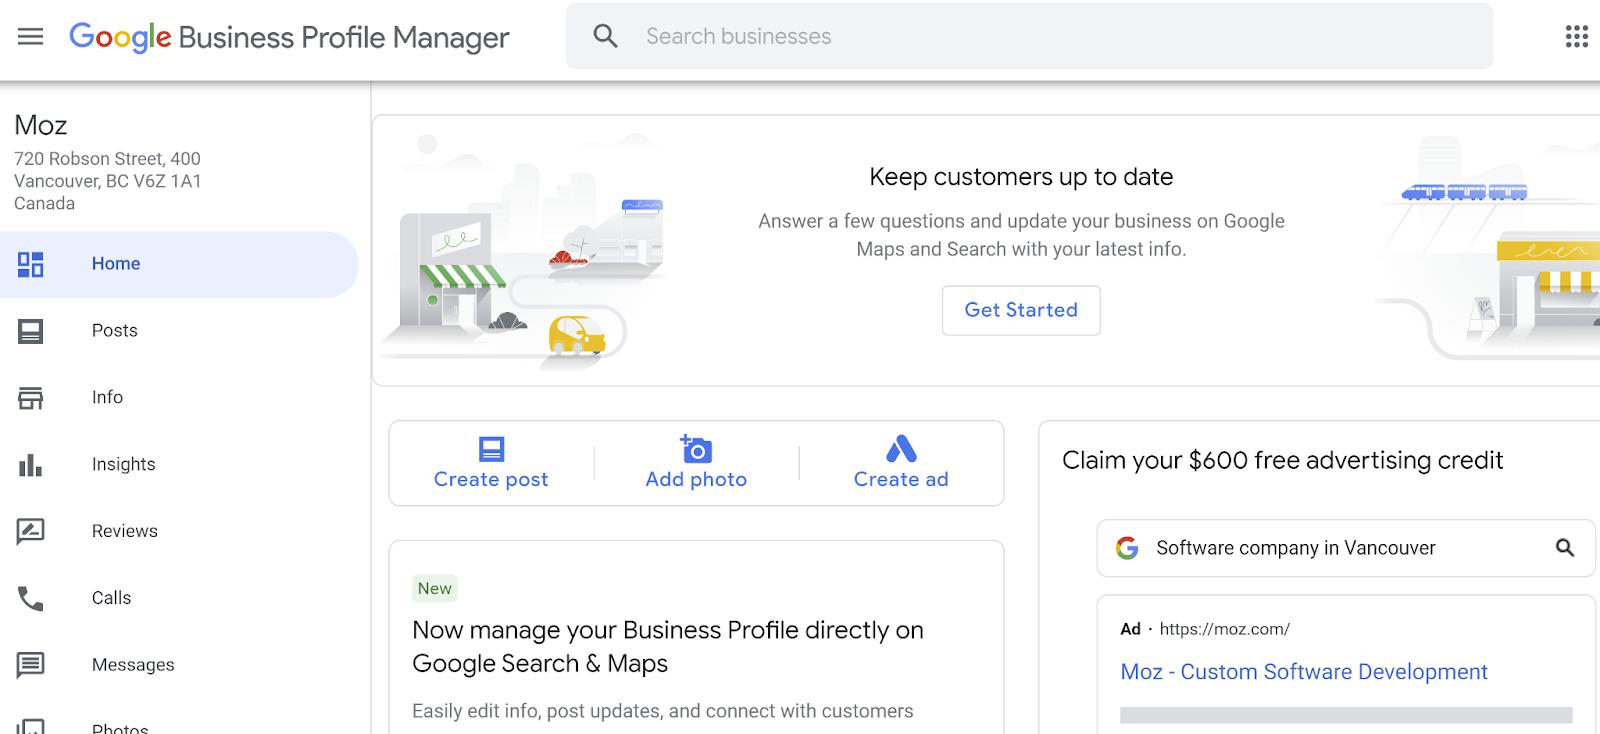
Task: Click the Reviews icon in sidebar
Action: click(31, 531)
